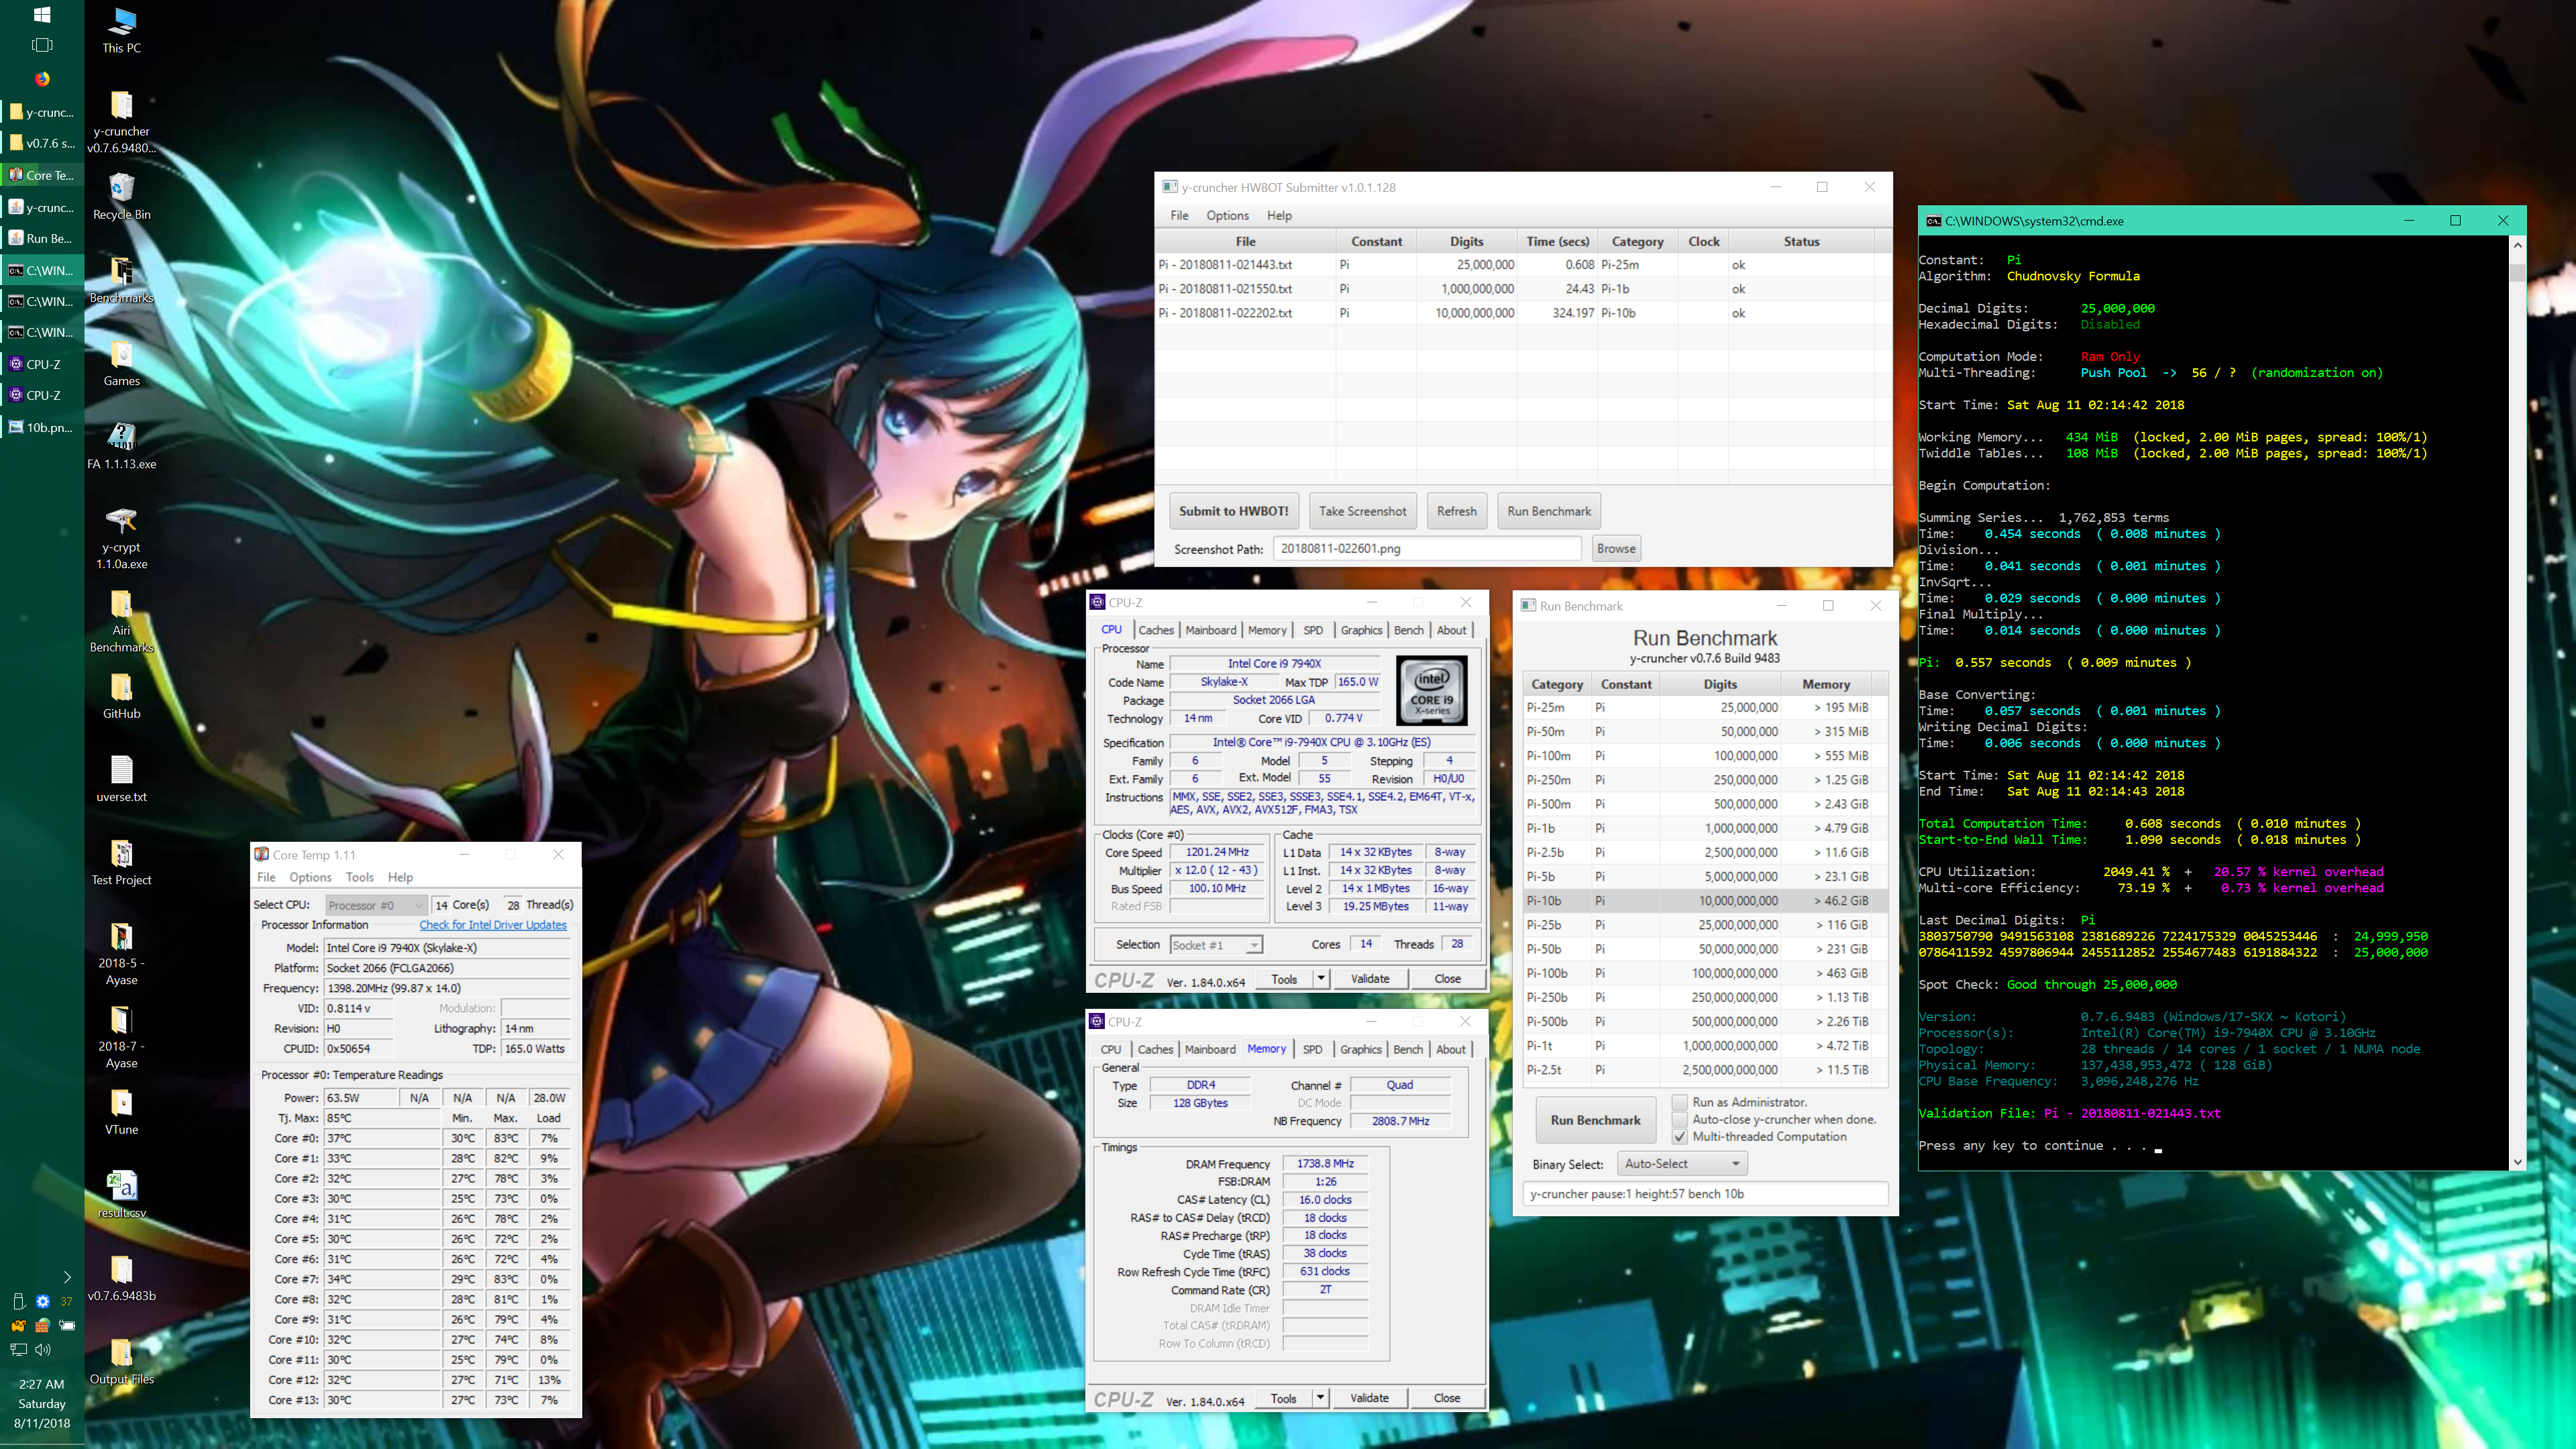Click the Time (secs) column header
Screen dimensions: 2576x1449
(1557, 241)
